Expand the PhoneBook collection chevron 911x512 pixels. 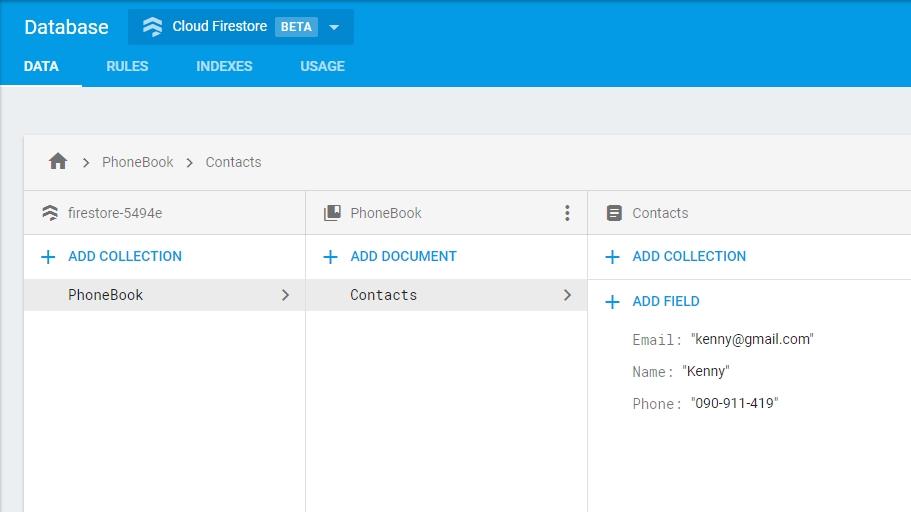[285, 295]
